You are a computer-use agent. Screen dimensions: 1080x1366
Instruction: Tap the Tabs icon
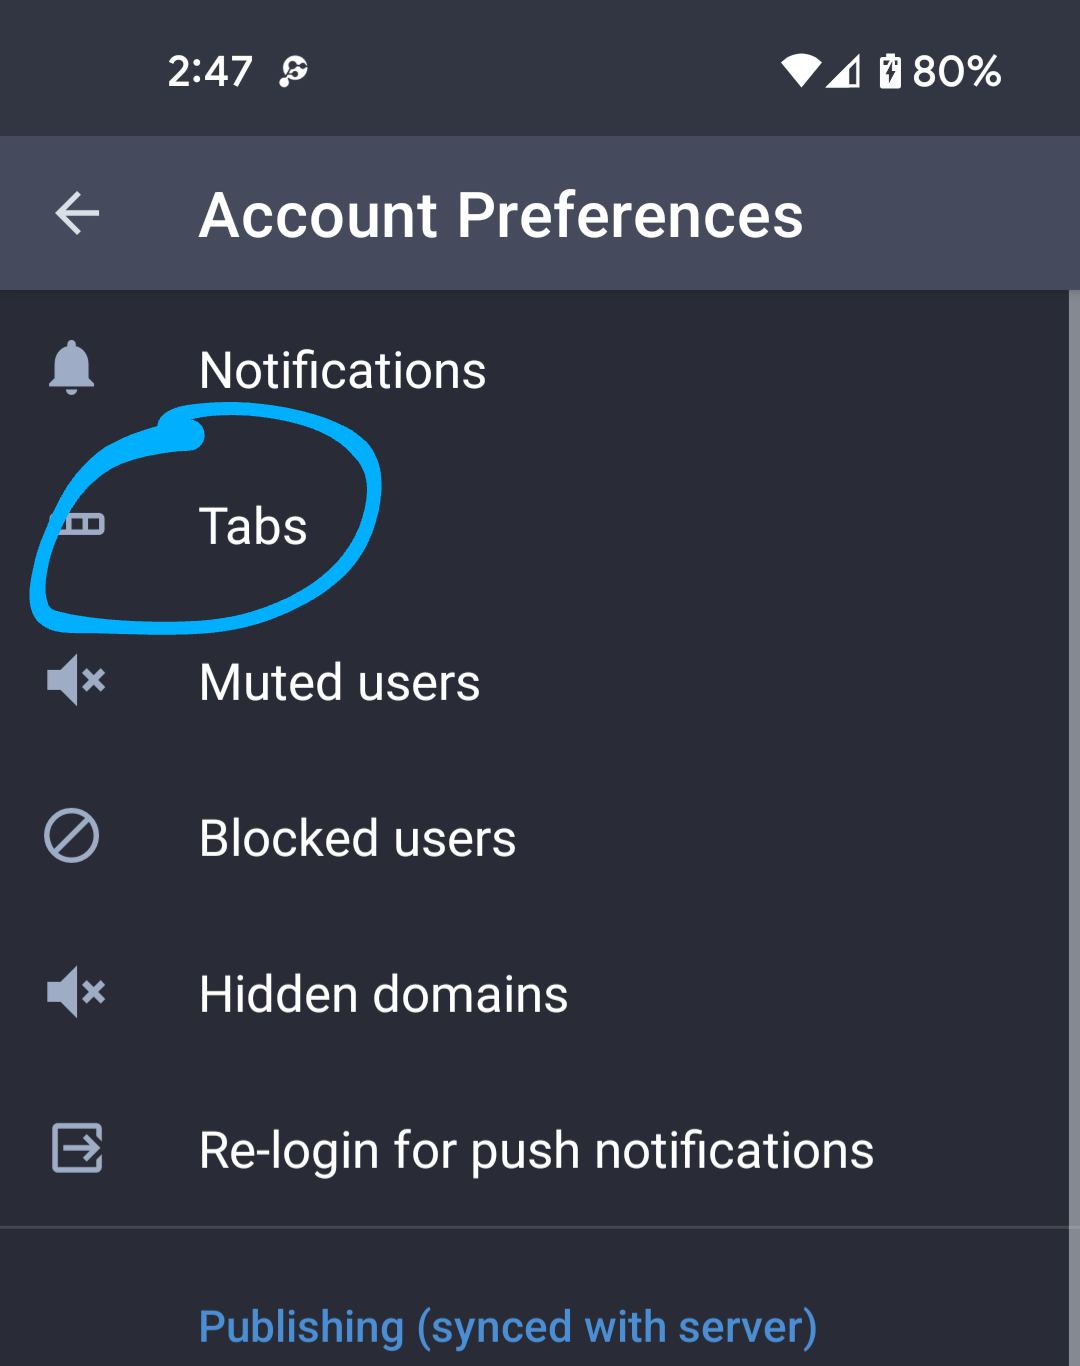pyautogui.click(x=80, y=524)
